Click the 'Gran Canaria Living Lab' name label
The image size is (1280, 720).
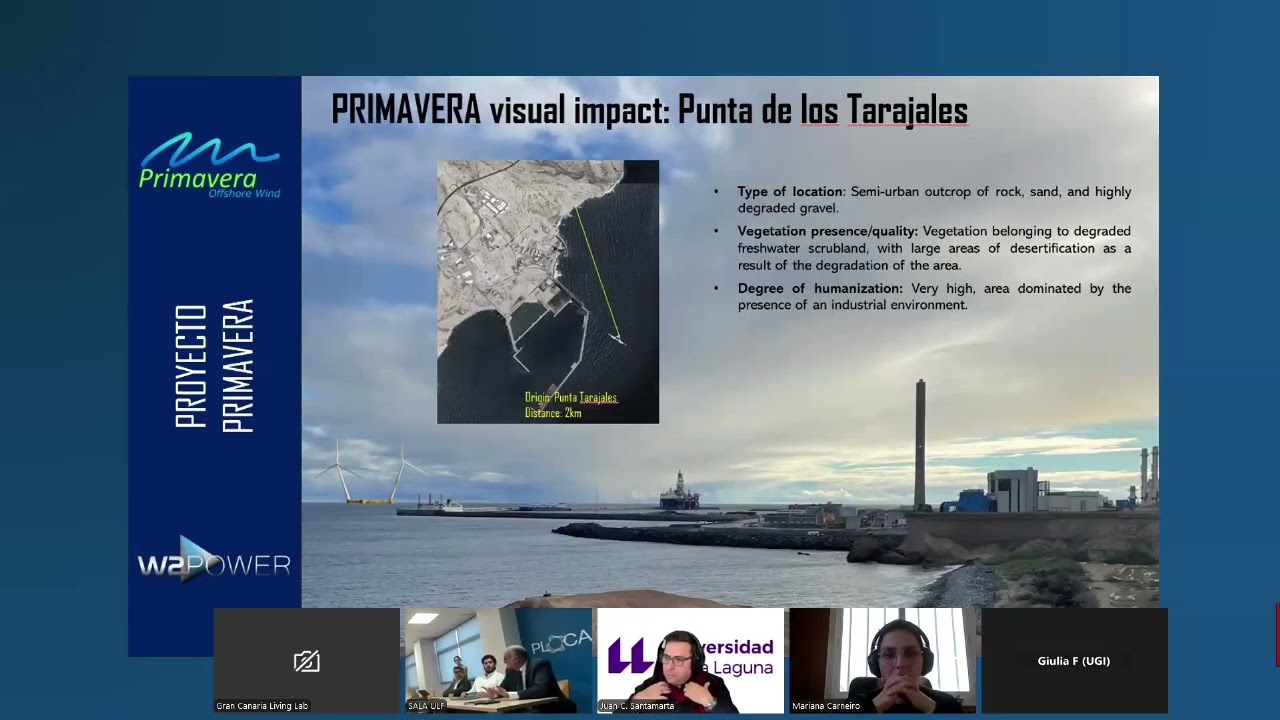tap(262, 706)
